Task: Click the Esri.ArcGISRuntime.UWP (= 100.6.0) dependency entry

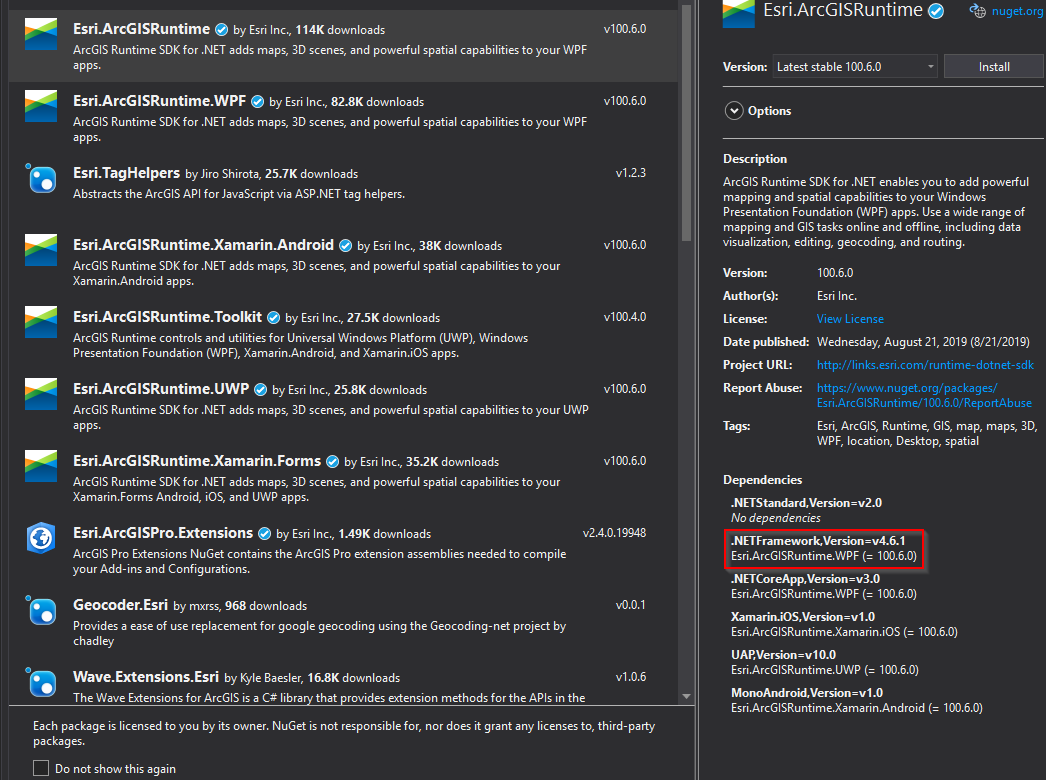Action: tap(825, 670)
